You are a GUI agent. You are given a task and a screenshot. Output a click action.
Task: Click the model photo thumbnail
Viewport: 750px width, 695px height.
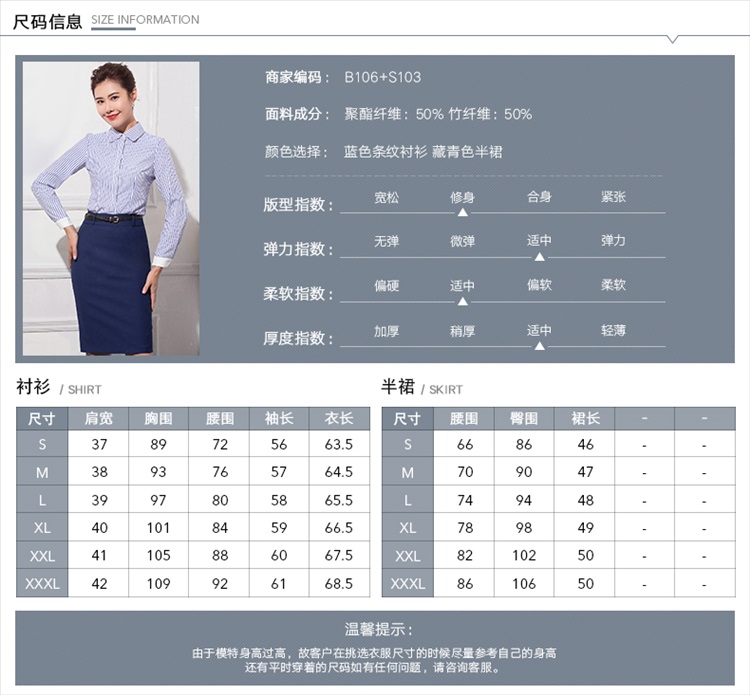point(111,208)
